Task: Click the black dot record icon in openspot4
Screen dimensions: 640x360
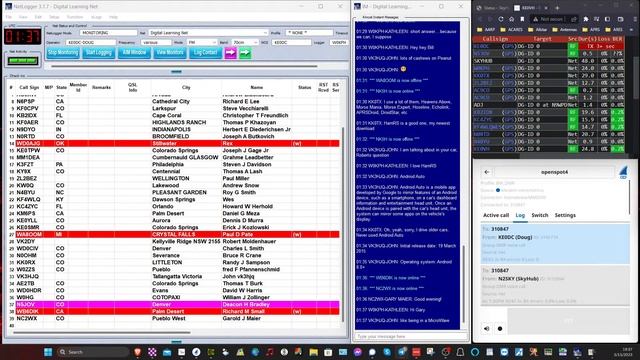Action: tap(500, 329)
